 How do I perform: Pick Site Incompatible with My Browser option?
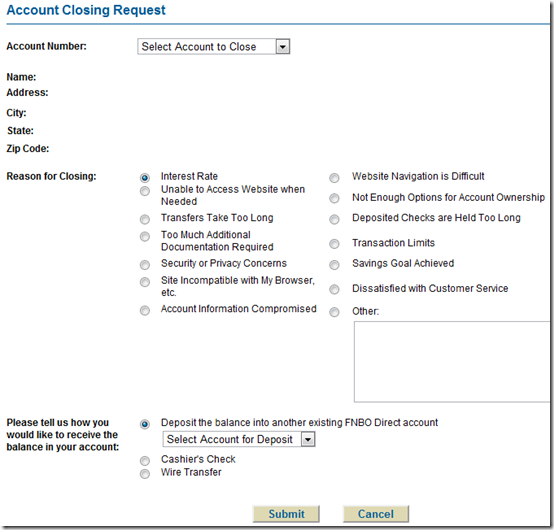click(x=145, y=282)
